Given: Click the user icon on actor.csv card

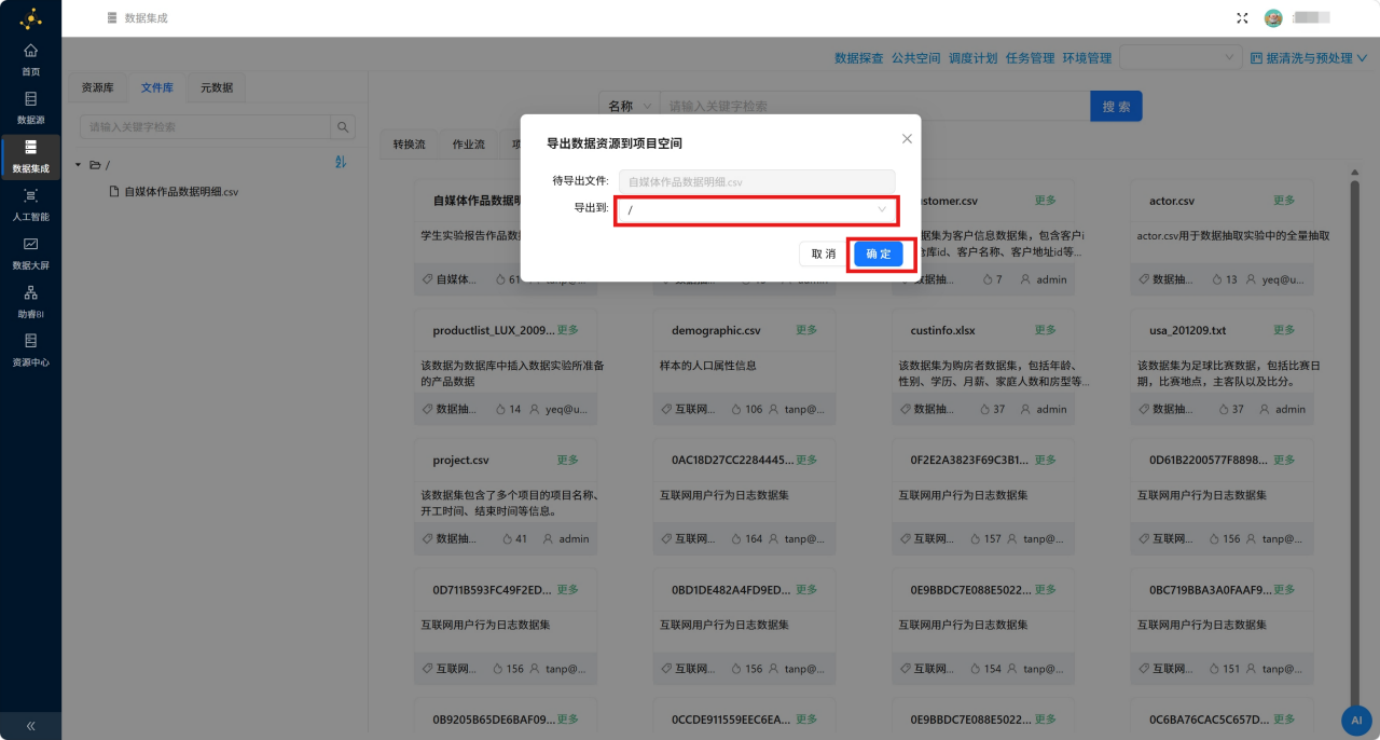Looking at the screenshot, I should click(x=1249, y=280).
